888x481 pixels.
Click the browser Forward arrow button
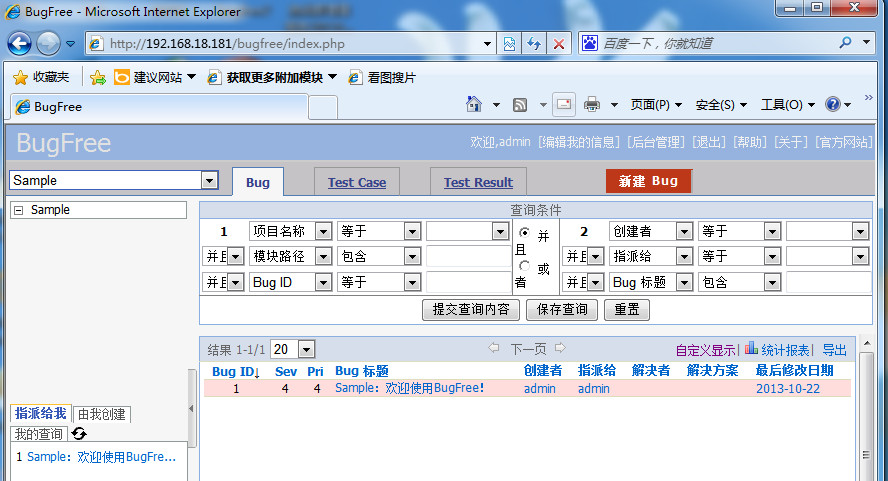[x=48, y=44]
